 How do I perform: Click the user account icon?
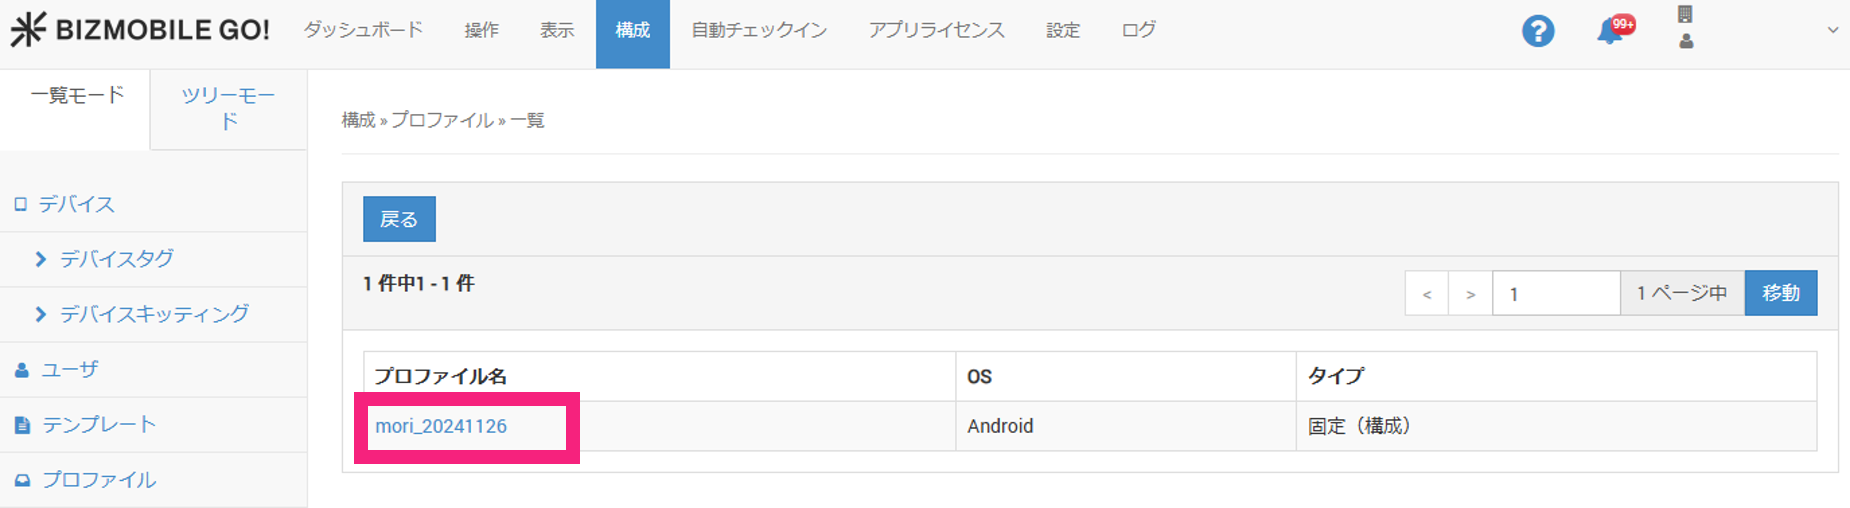tap(1686, 41)
